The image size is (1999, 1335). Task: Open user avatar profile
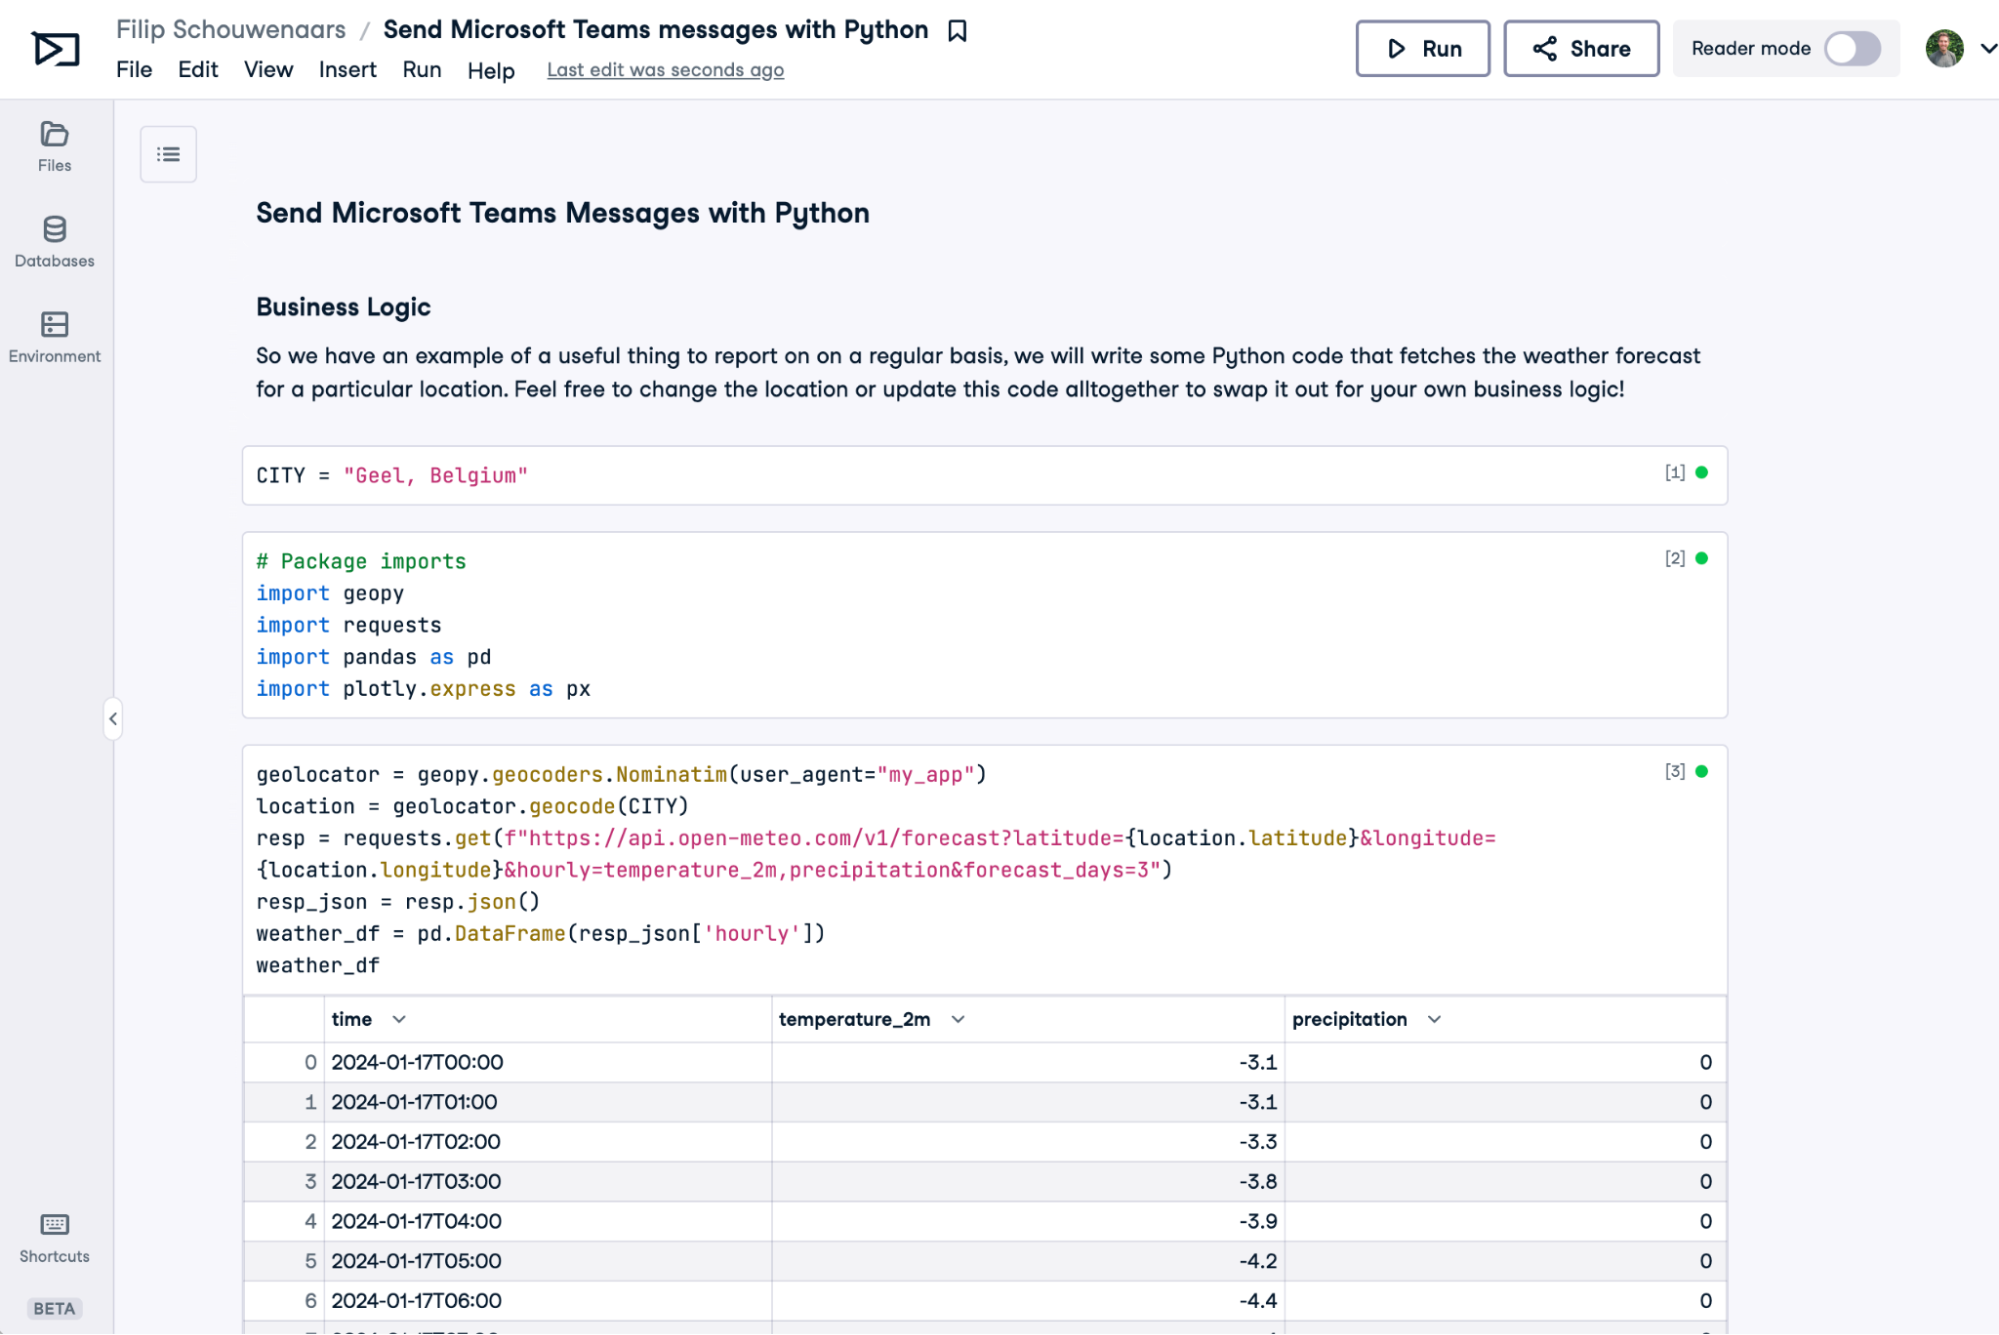[1944, 48]
